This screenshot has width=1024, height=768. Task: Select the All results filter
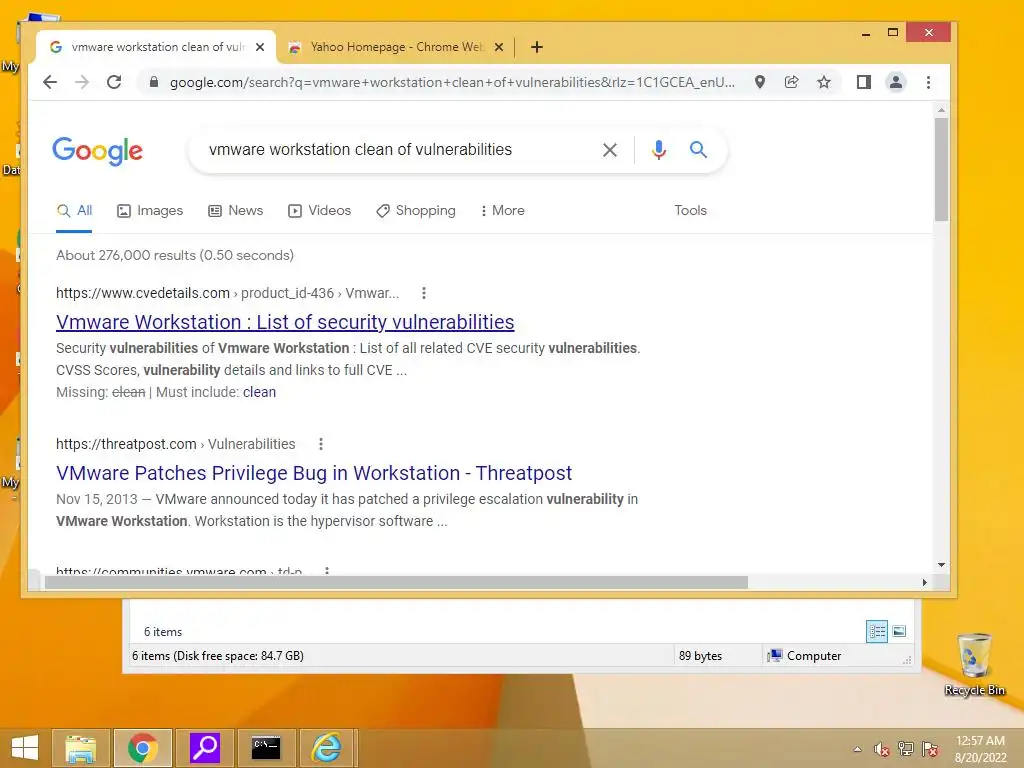click(x=74, y=211)
